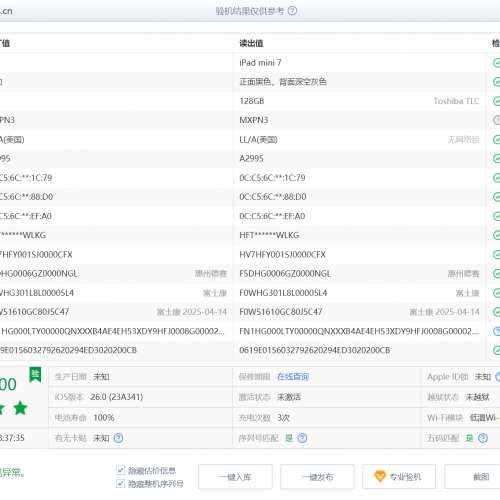Select the iPad mini 7 read value
Screen dimensions: 500x500
pos(260,63)
